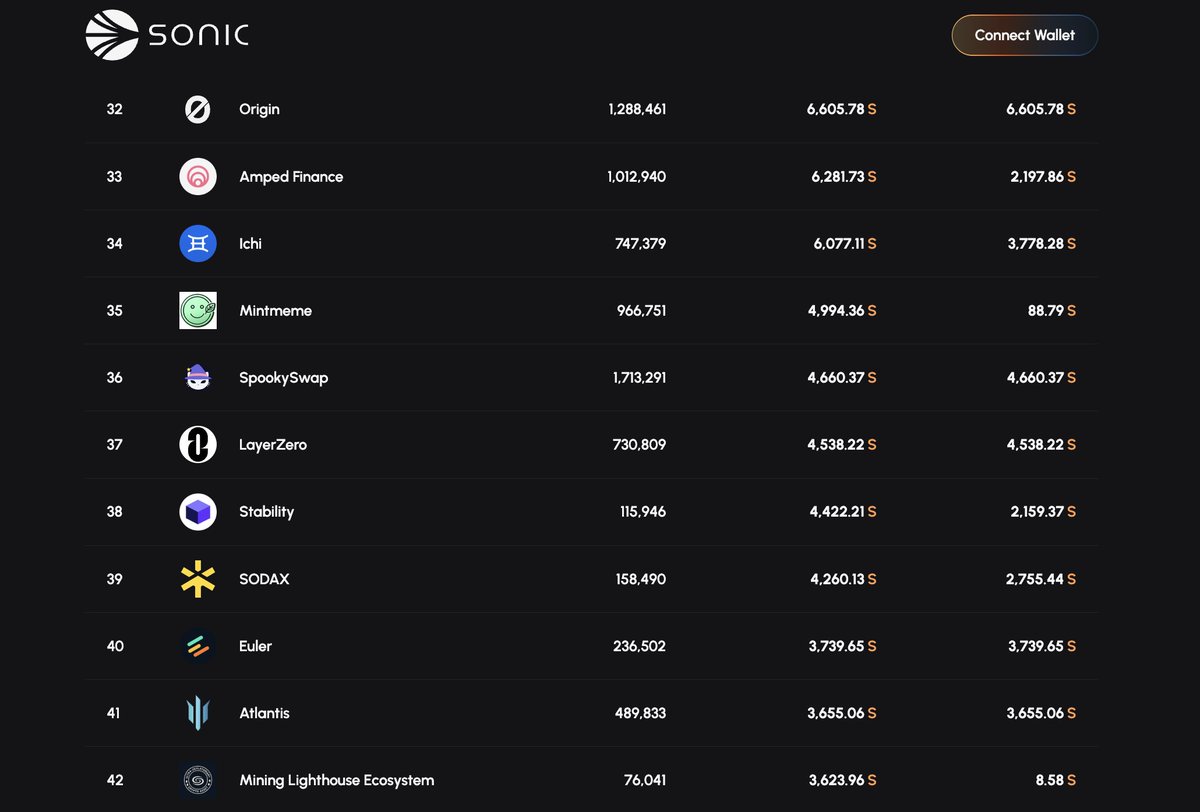The width and height of the screenshot is (1200, 812).
Task: Click the amount 6,077.11 S
Action: pos(845,243)
